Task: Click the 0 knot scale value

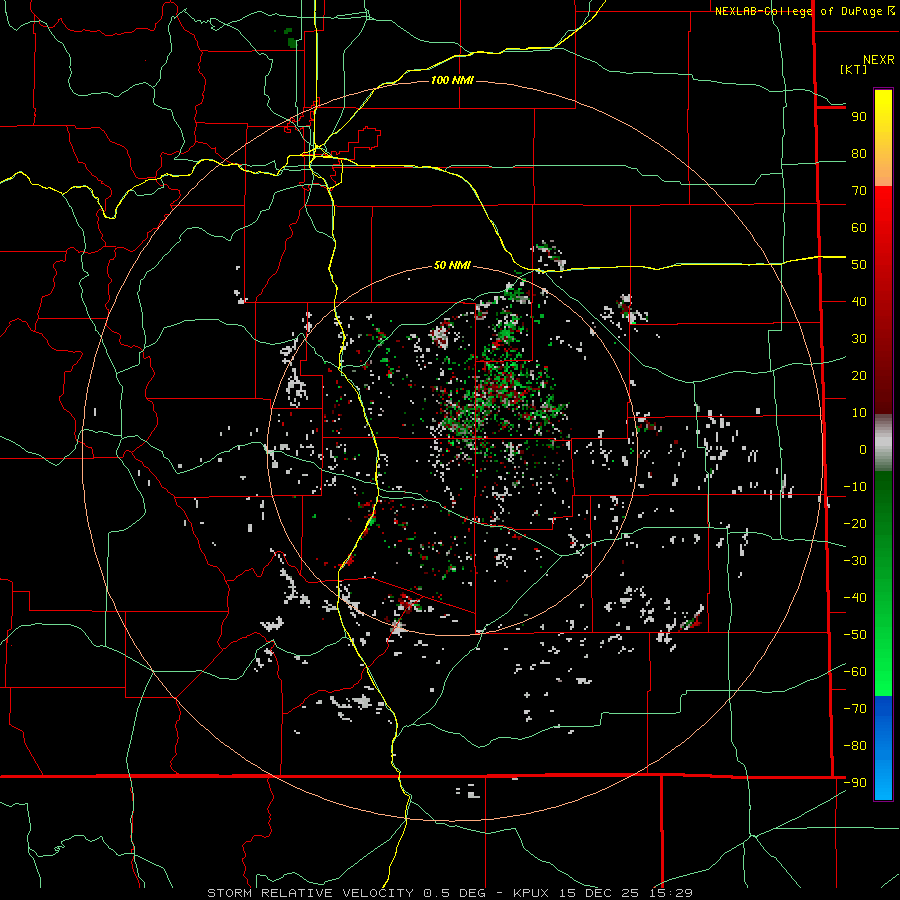Action: pyautogui.click(x=863, y=449)
